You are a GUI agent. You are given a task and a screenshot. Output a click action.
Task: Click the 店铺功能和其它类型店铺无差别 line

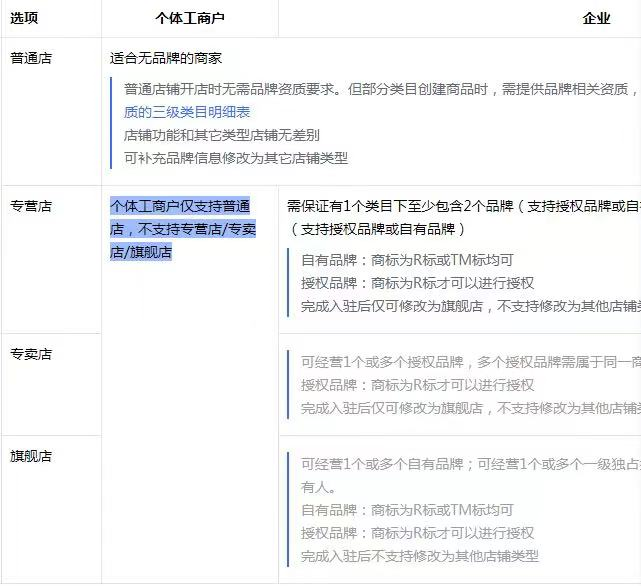pyautogui.click(x=222, y=135)
